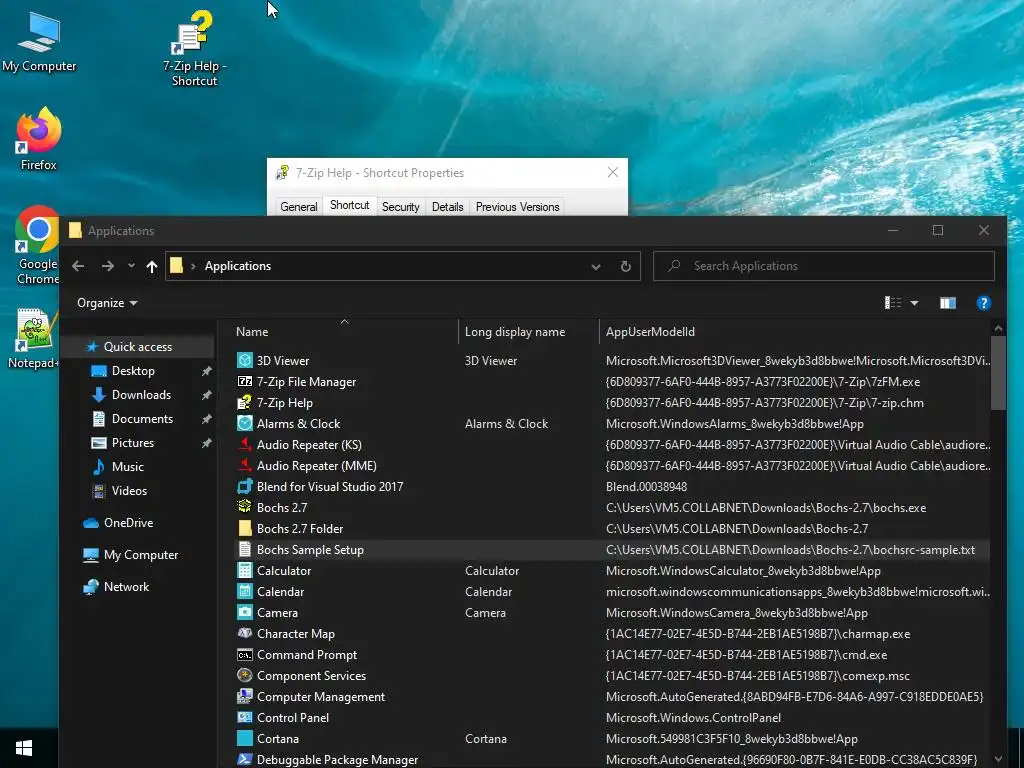Switch to Shortcut tab in Properties dialog

point(349,205)
